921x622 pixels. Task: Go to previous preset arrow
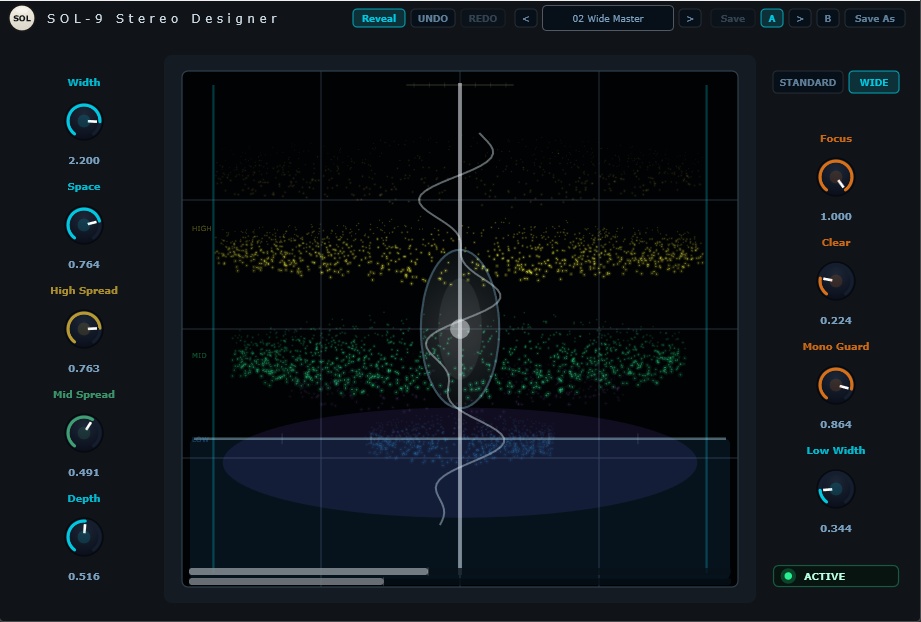click(526, 18)
